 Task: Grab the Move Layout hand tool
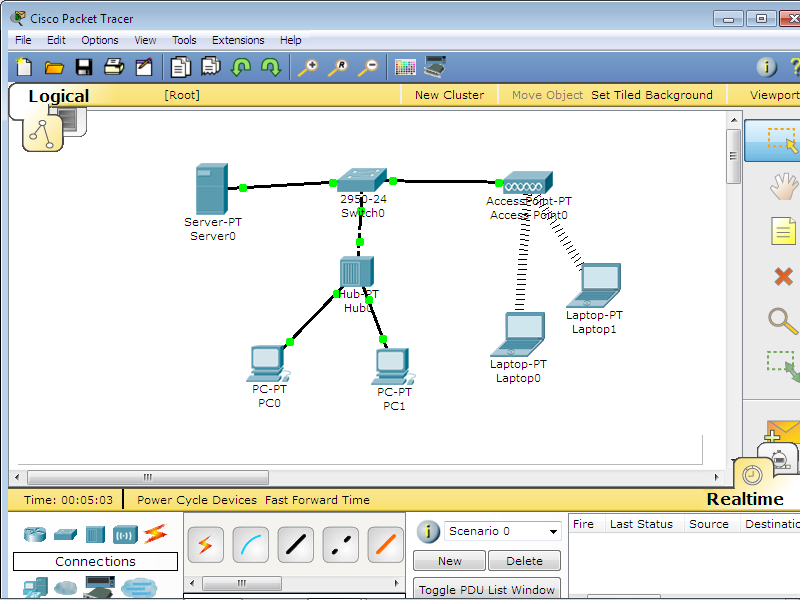[785, 186]
